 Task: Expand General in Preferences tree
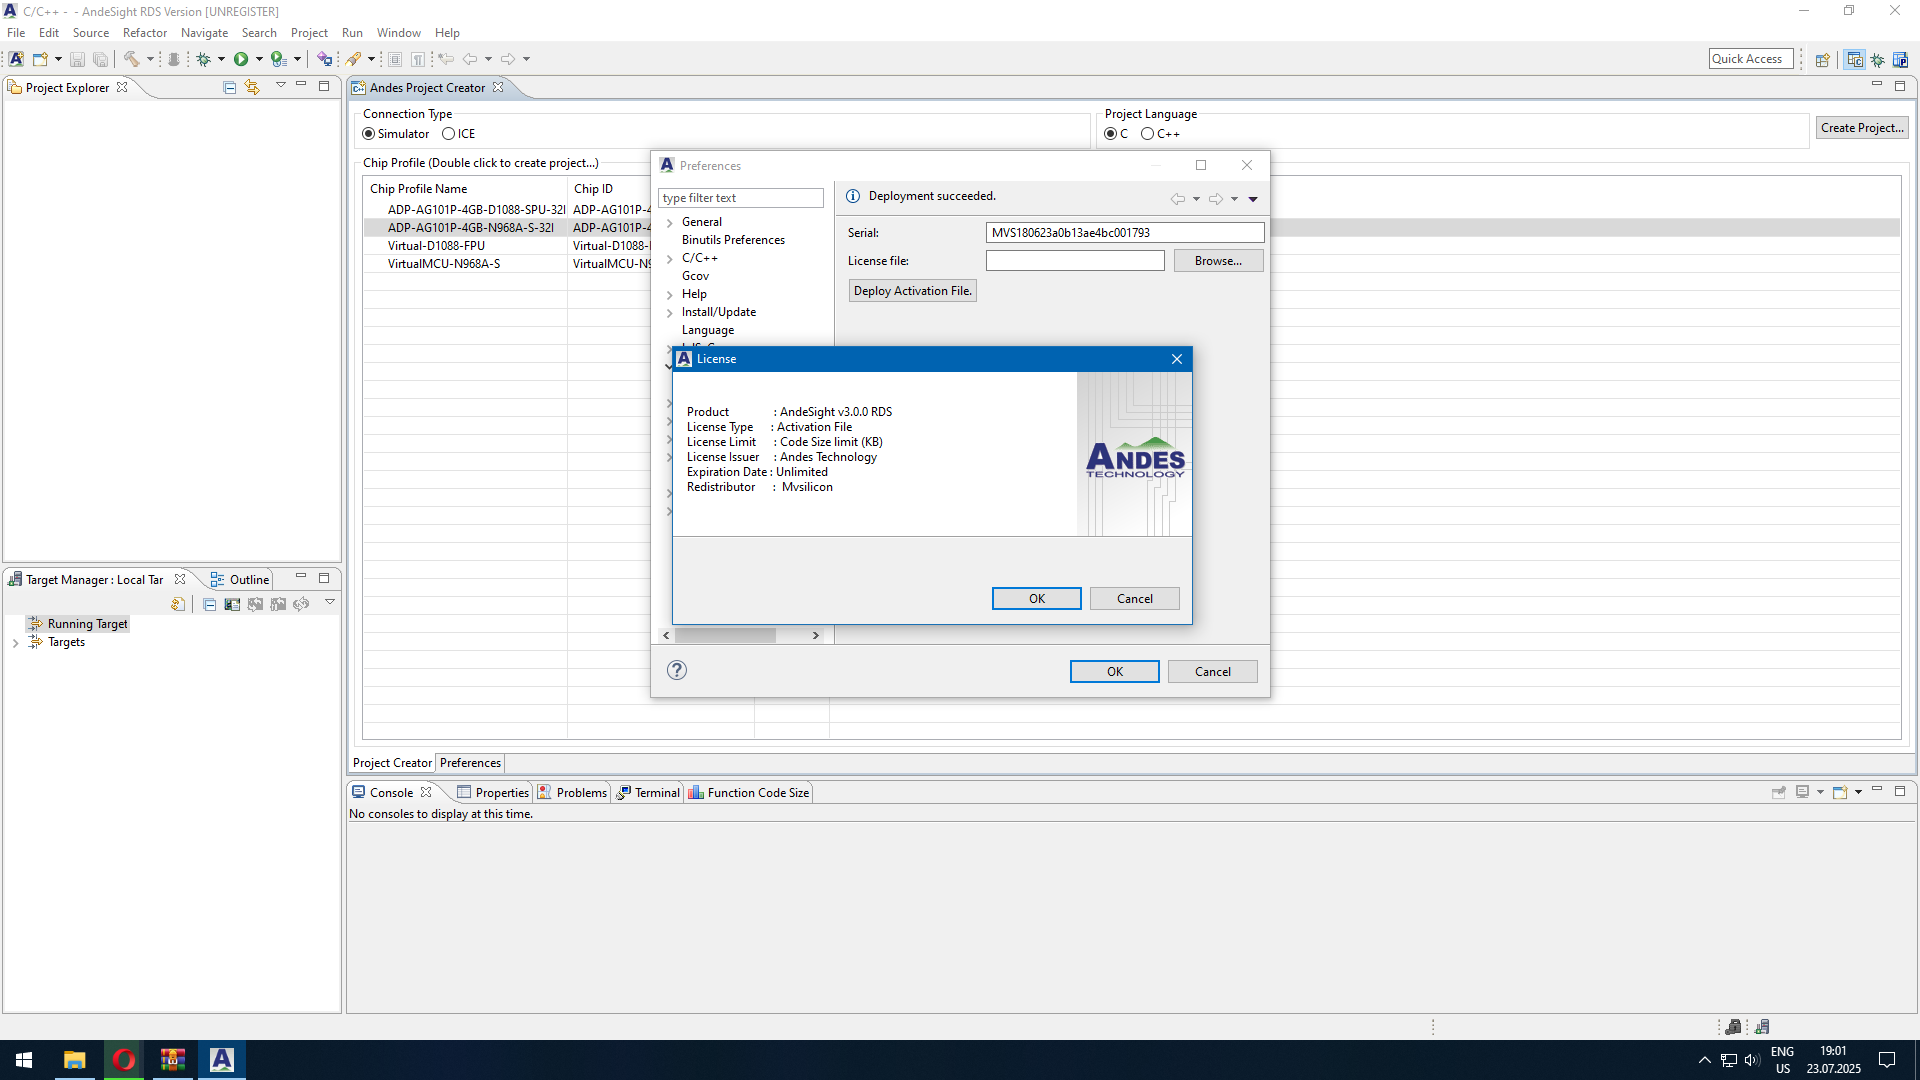670,223
